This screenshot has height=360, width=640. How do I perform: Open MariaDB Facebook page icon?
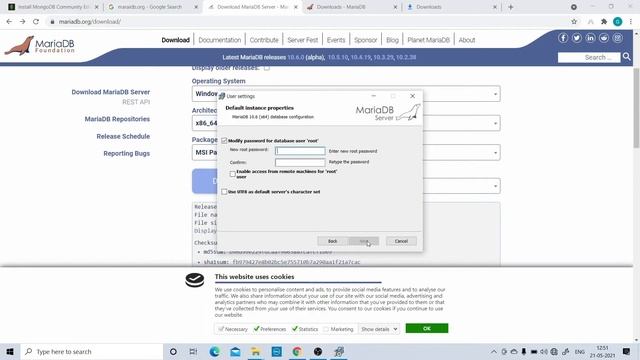[563, 38]
